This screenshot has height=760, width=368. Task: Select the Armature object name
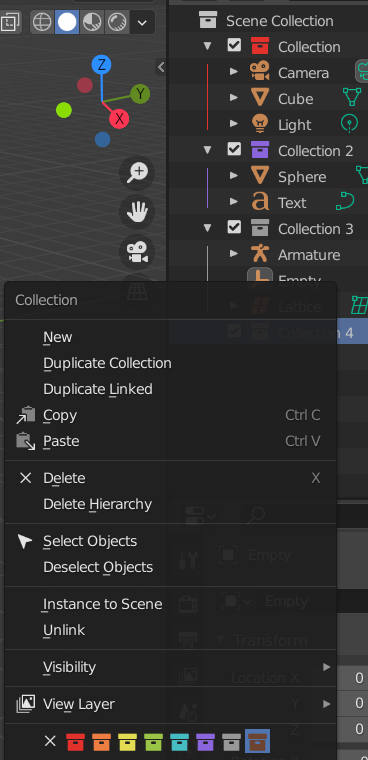309,254
